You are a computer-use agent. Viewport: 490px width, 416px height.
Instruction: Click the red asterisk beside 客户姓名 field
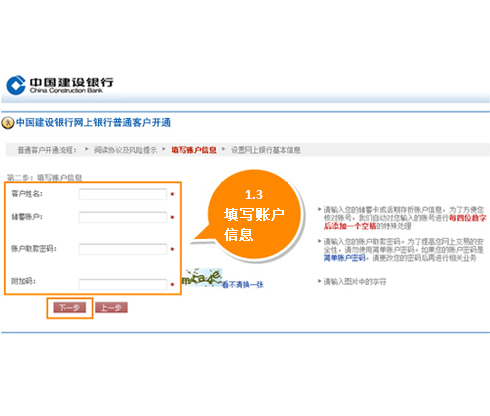click(172, 194)
